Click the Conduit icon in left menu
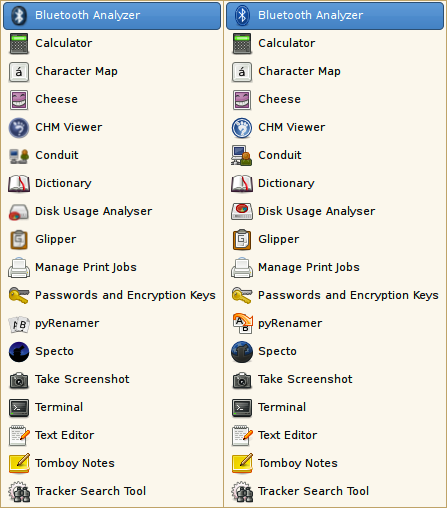Viewport: 447px width, 508px height. [x=19, y=156]
